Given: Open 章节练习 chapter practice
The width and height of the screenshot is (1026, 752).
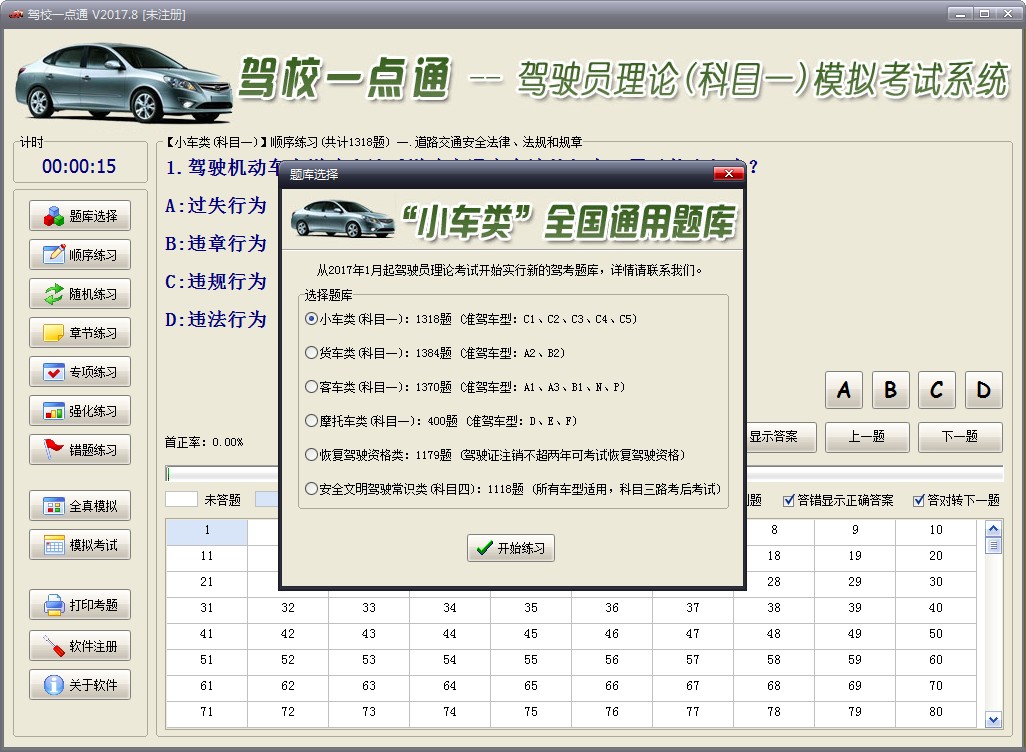Looking at the screenshot, I should 80,332.
